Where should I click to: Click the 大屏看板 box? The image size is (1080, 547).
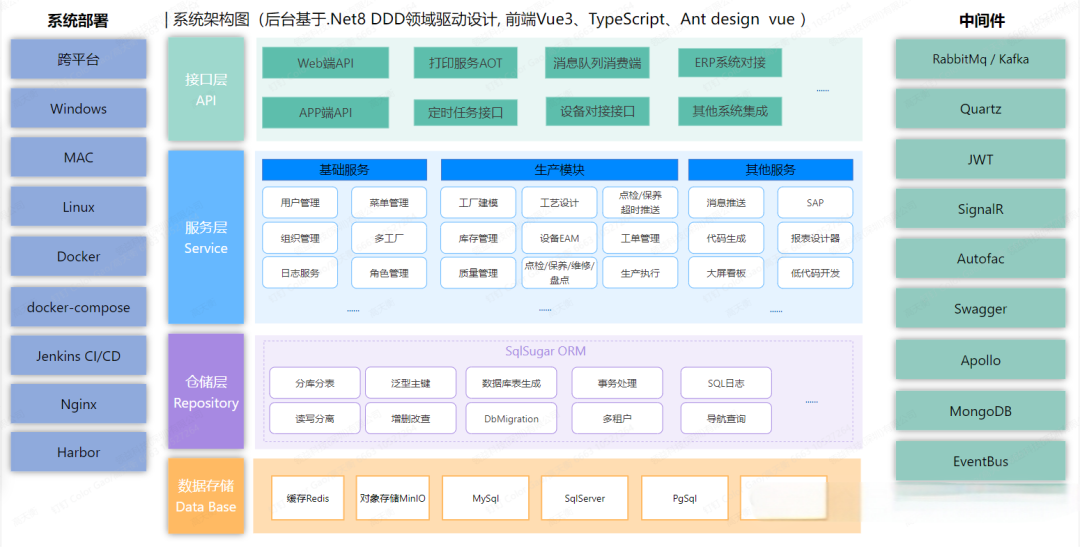tap(726, 273)
